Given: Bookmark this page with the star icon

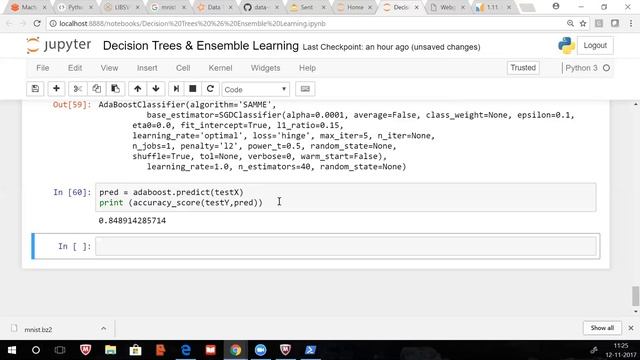Looking at the screenshot, I should [x=583, y=24].
